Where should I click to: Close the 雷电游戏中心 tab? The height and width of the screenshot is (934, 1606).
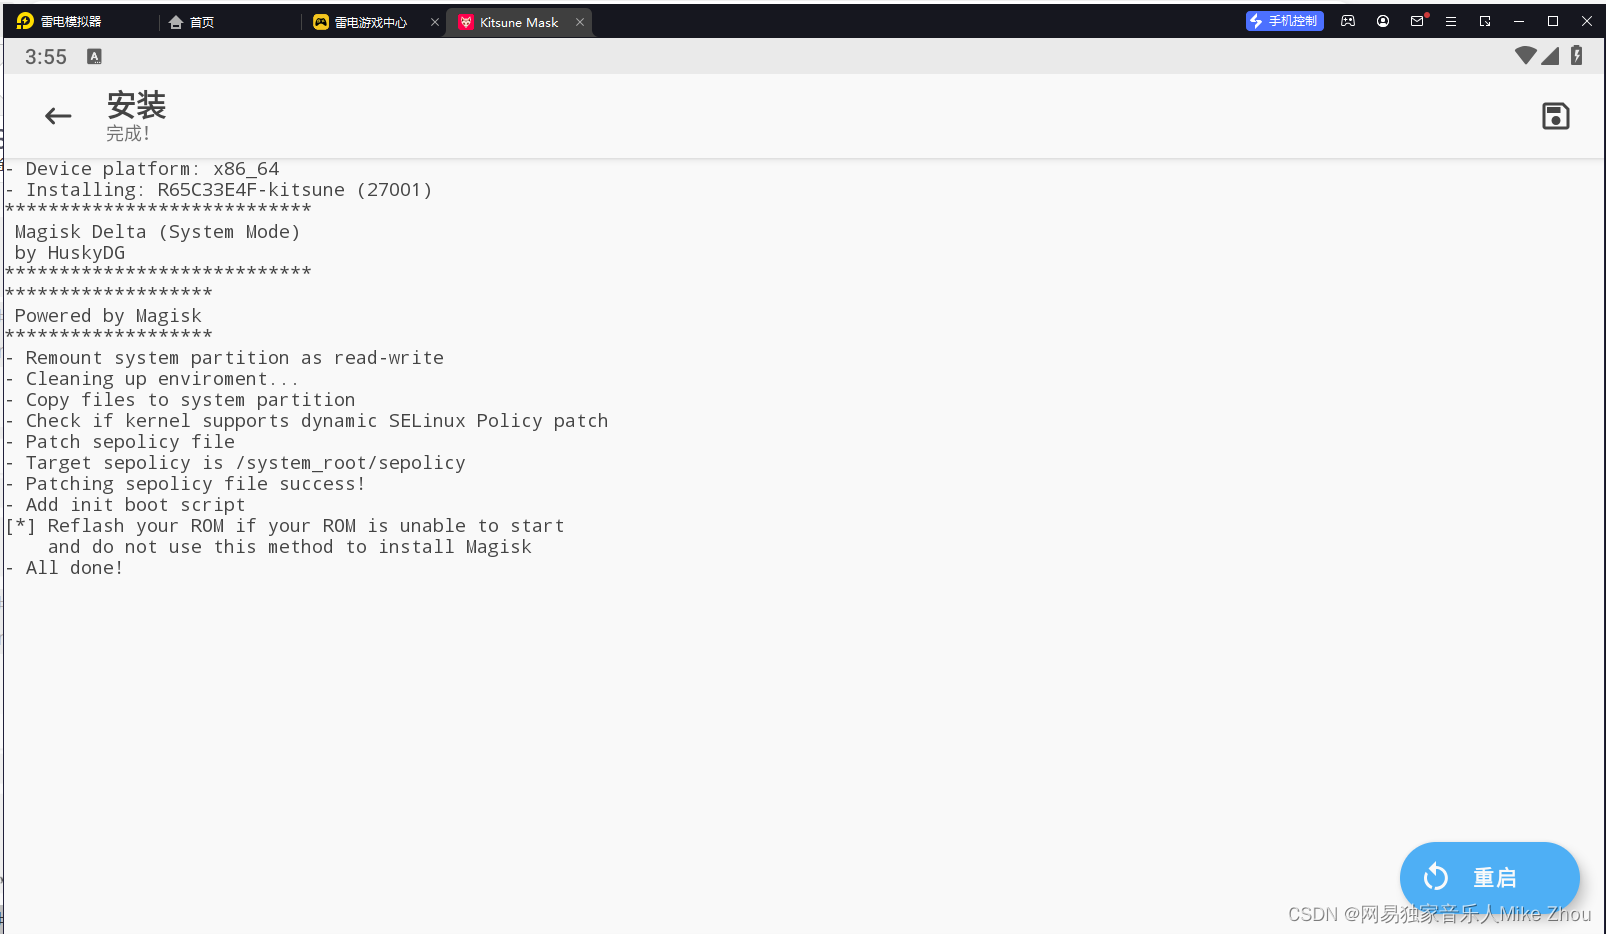click(435, 22)
